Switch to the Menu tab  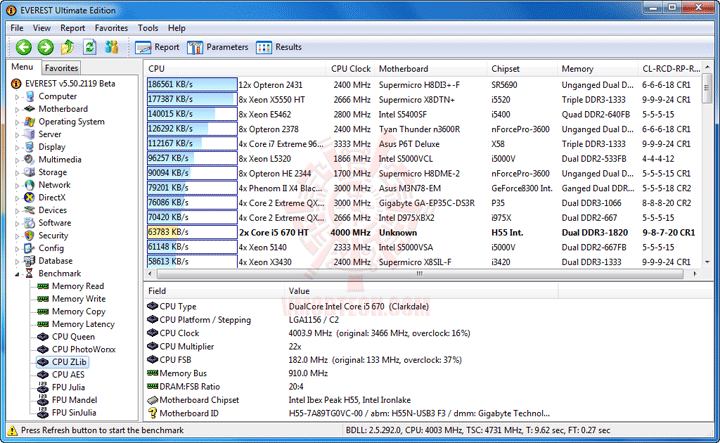tap(22, 67)
